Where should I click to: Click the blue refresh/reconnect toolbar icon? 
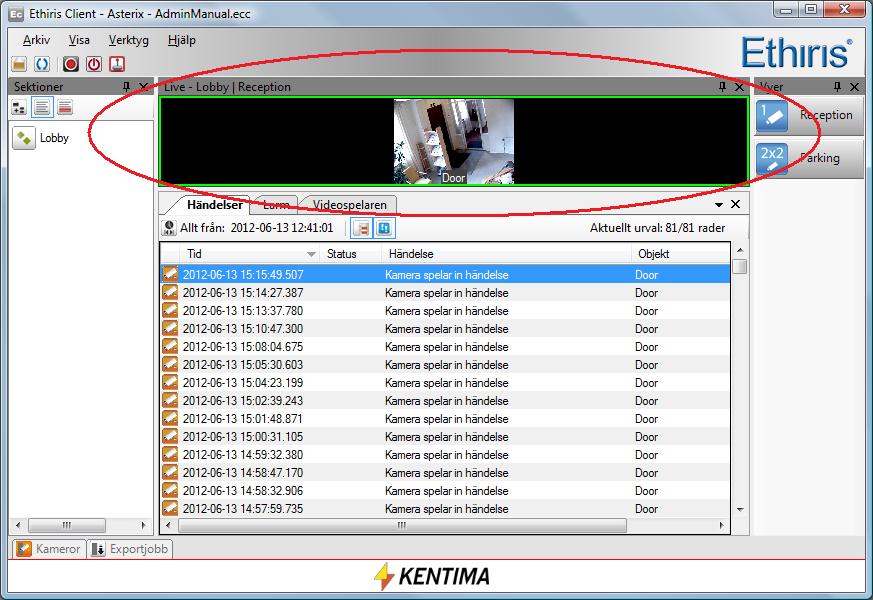[42, 64]
